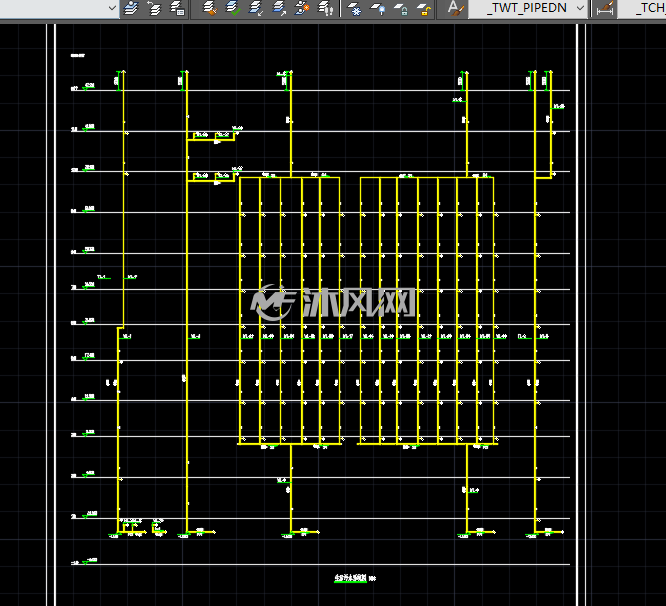
Task: Open the Dimension Style icon
Action: coord(605,8)
